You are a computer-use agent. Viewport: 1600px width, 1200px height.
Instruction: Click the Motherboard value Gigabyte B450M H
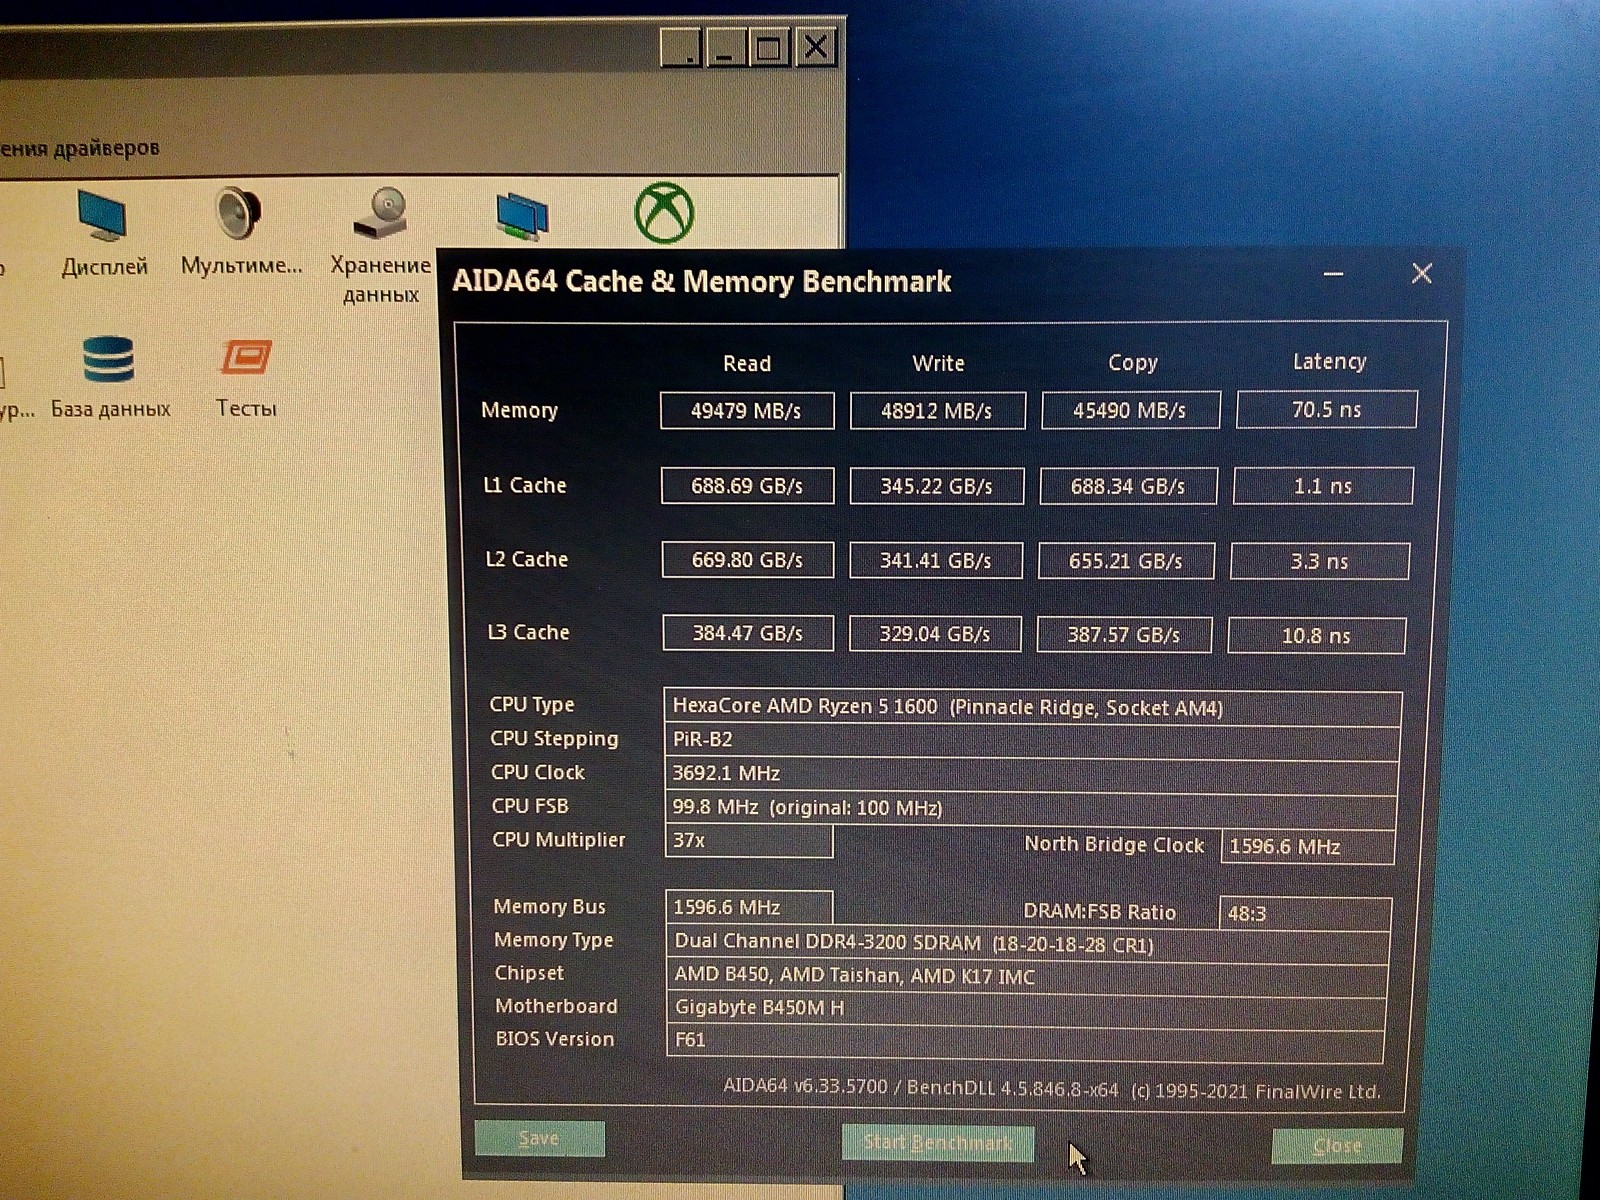tap(1026, 1008)
